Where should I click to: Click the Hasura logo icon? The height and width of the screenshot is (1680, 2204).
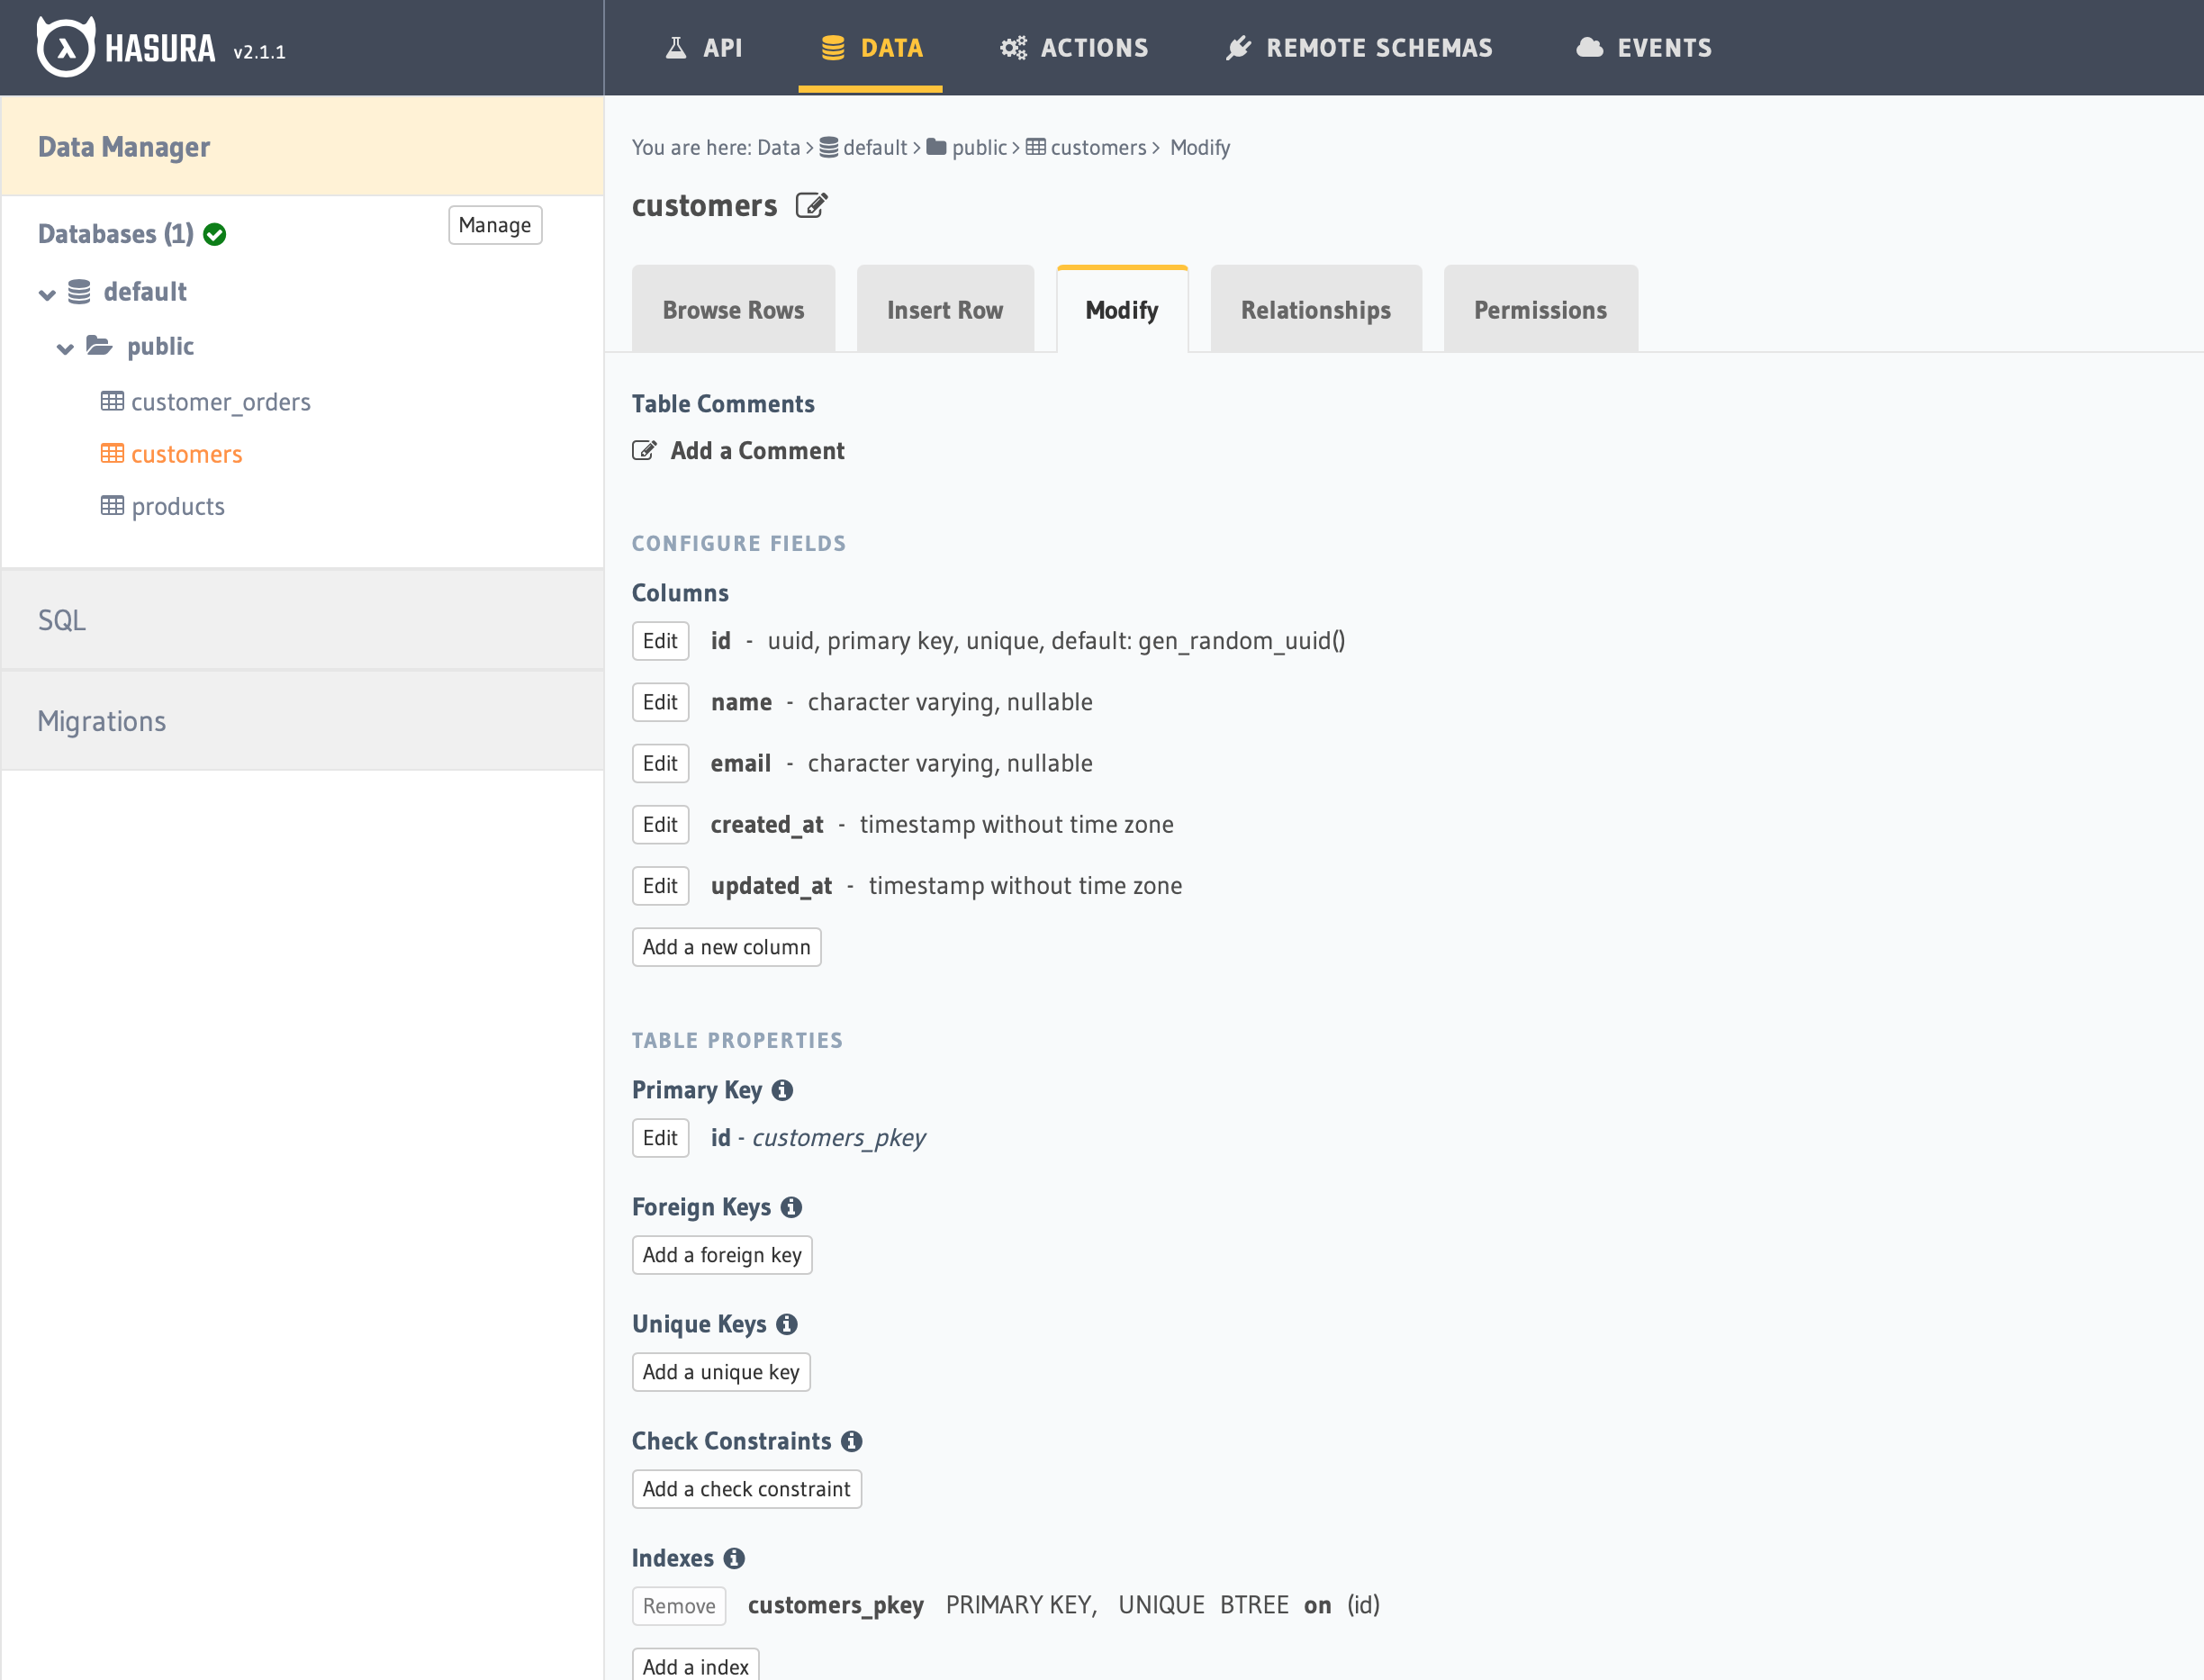(x=65, y=47)
